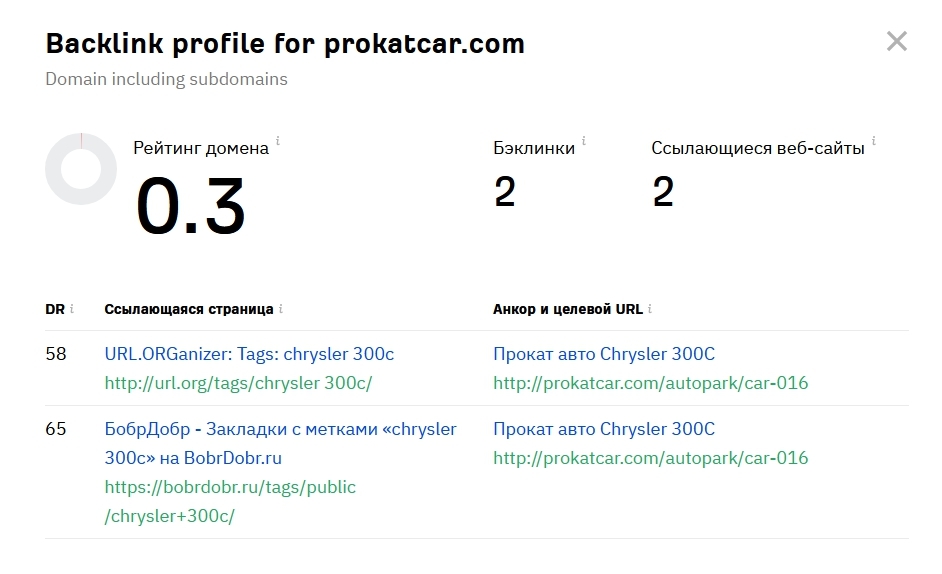The height and width of the screenshot is (574, 942).
Task: Click info icon next to DR header
Action: click(x=71, y=308)
